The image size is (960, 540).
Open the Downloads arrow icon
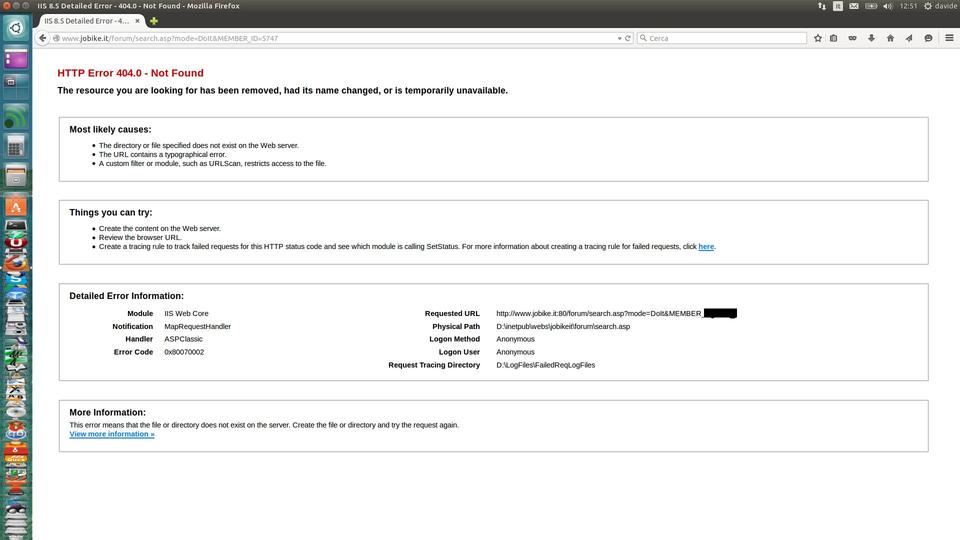871,38
